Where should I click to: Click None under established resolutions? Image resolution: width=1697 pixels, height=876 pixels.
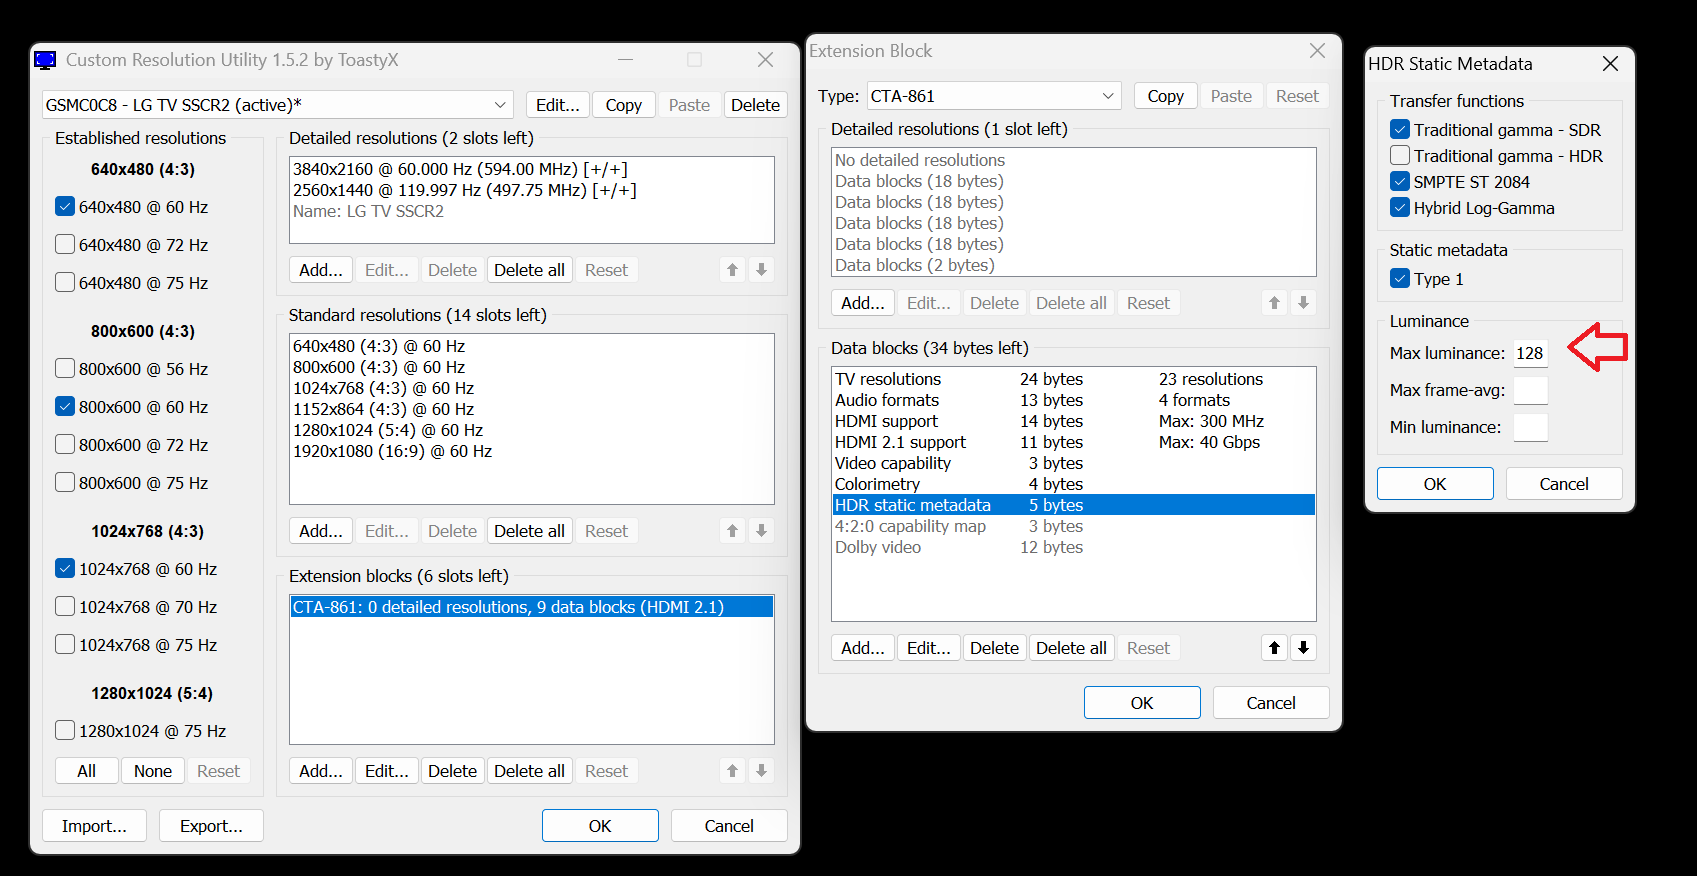point(153,771)
